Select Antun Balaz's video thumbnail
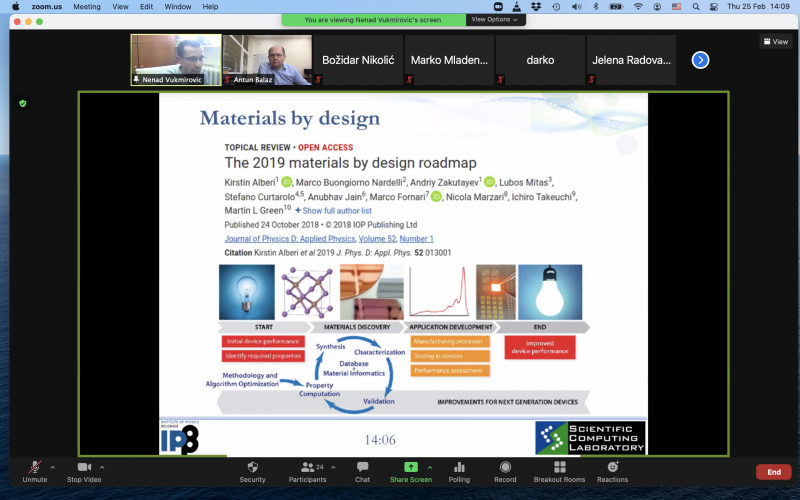 click(x=267, y=60)
